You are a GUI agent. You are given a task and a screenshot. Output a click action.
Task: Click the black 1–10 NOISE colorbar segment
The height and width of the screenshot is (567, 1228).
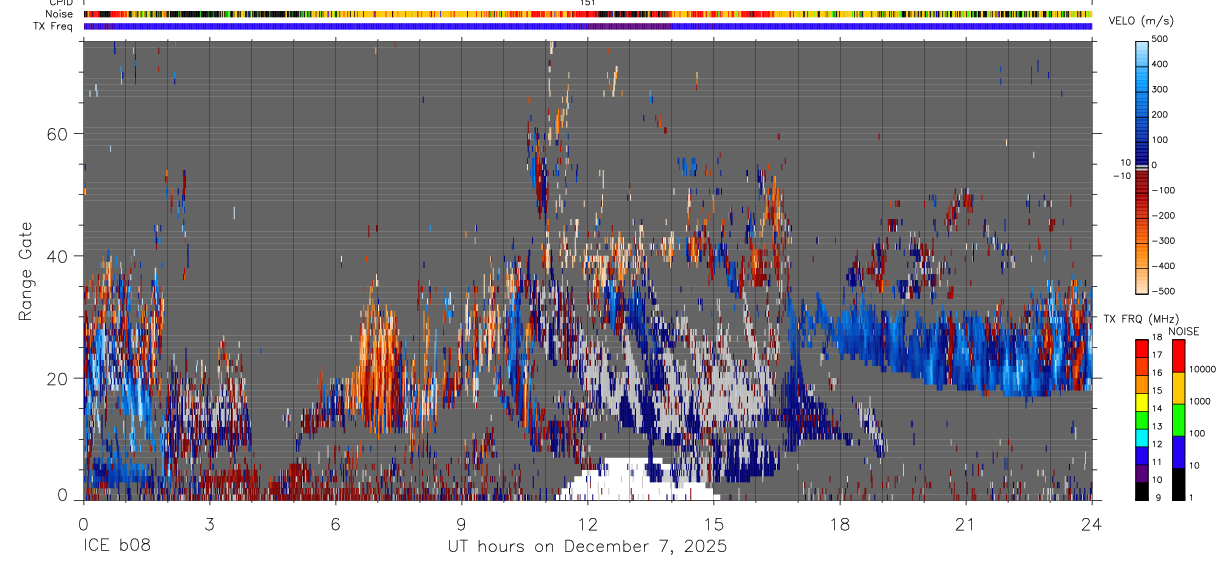pos(1178,483)
